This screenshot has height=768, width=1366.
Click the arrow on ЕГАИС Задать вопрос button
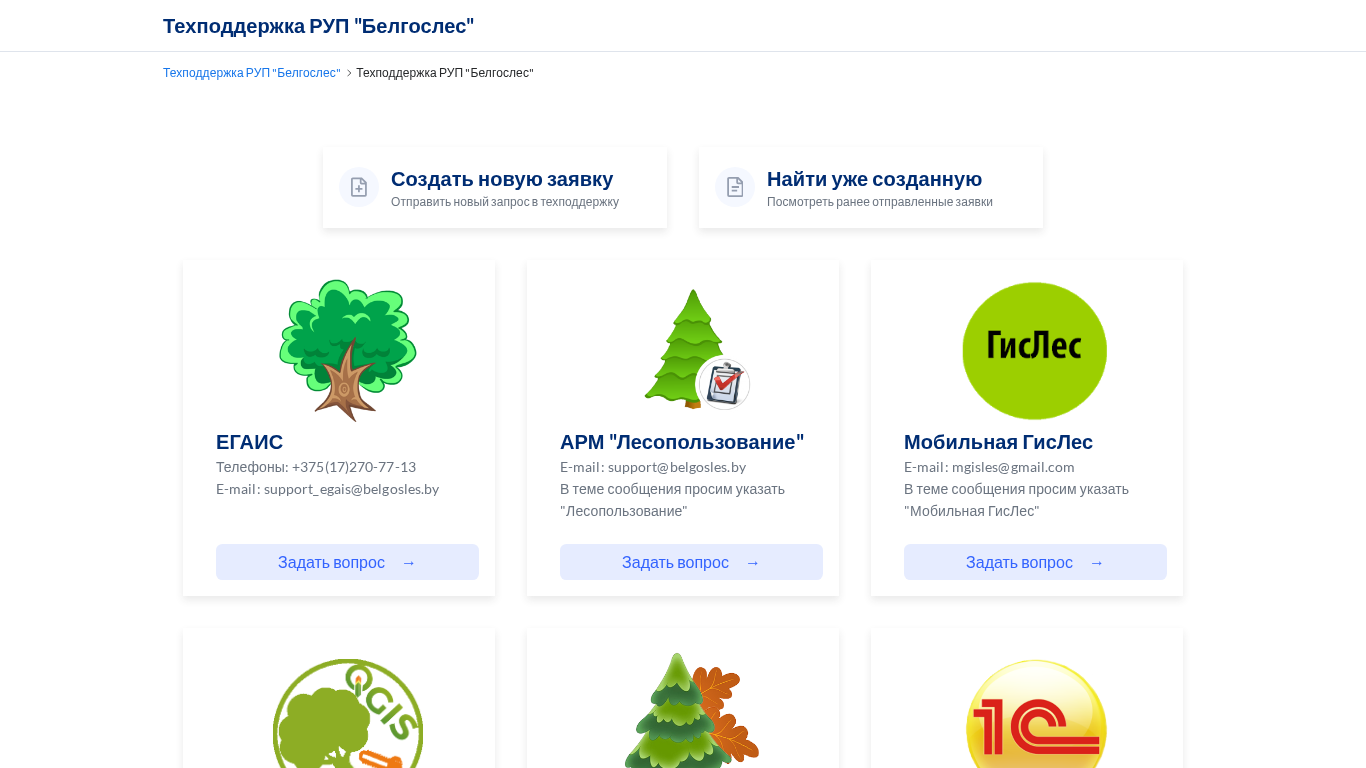(408, 562)
